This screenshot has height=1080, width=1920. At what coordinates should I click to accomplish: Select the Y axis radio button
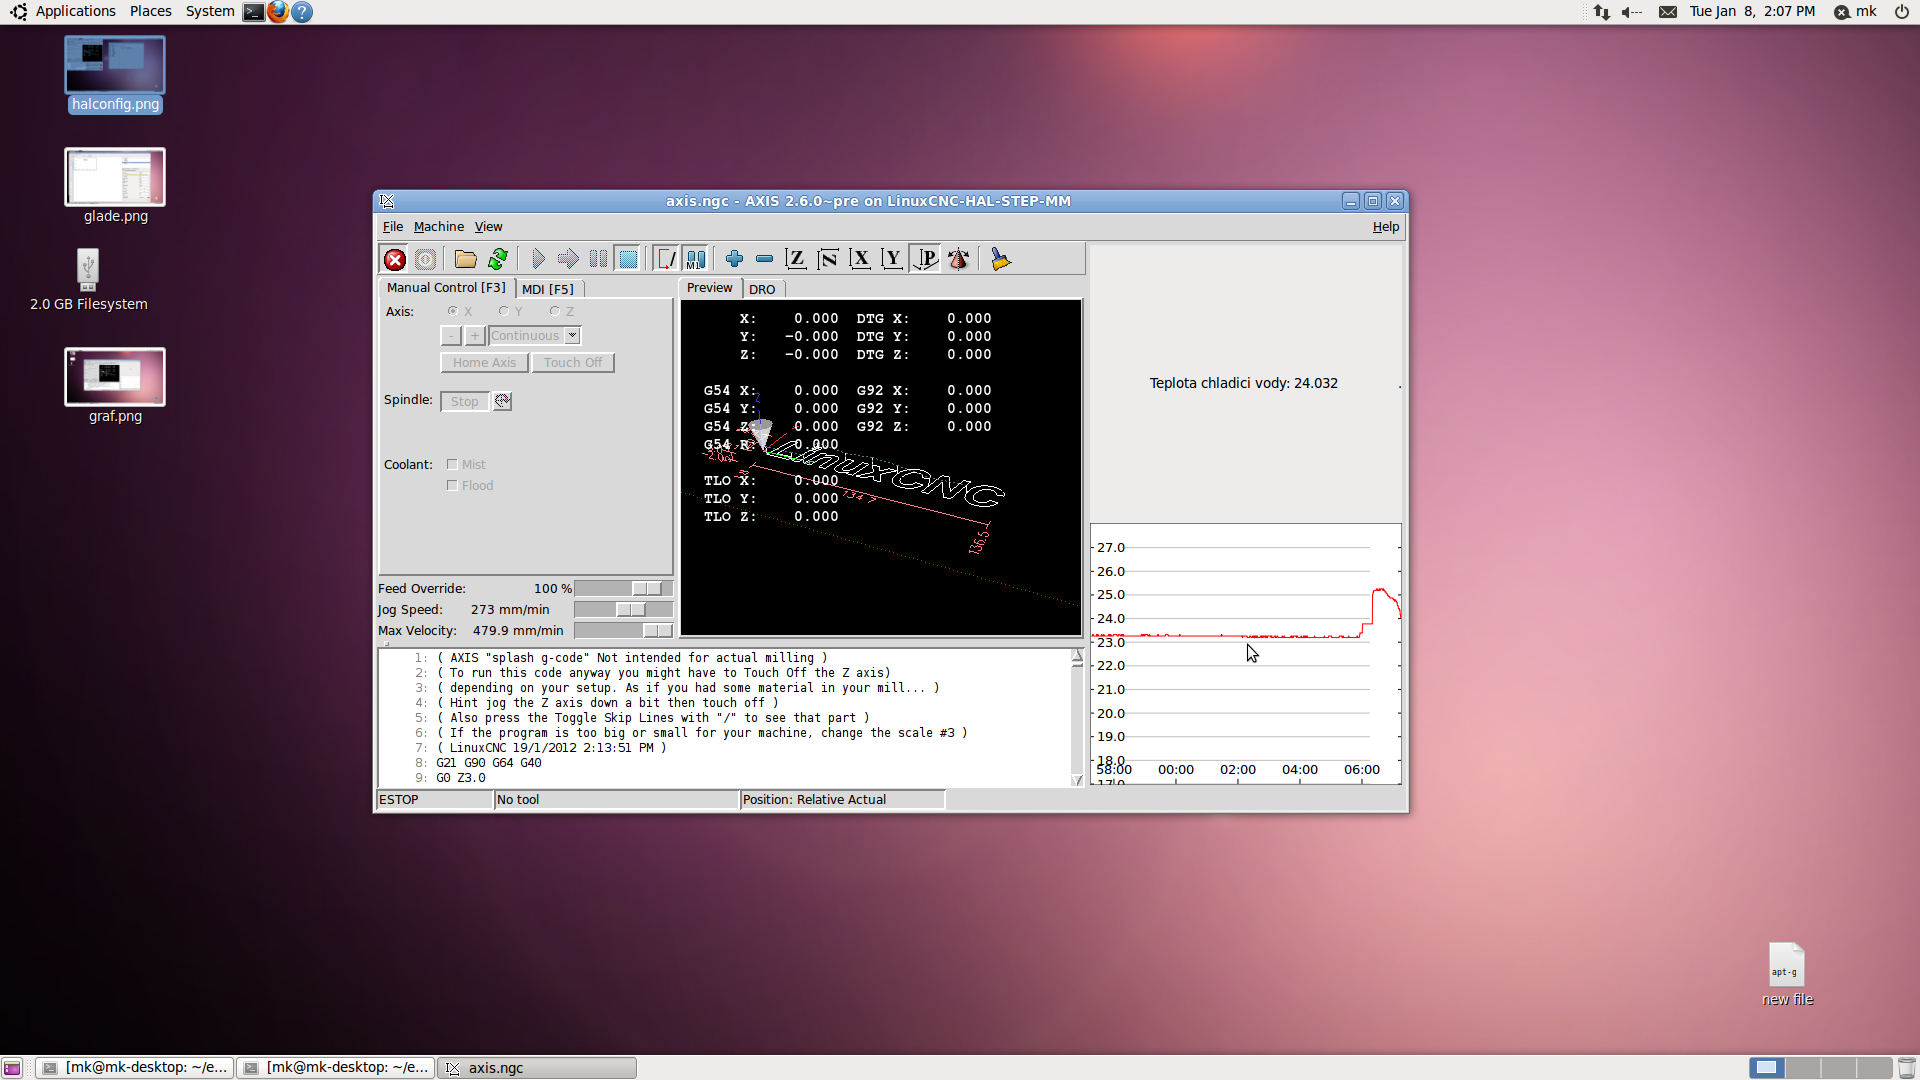pos(504,311)
